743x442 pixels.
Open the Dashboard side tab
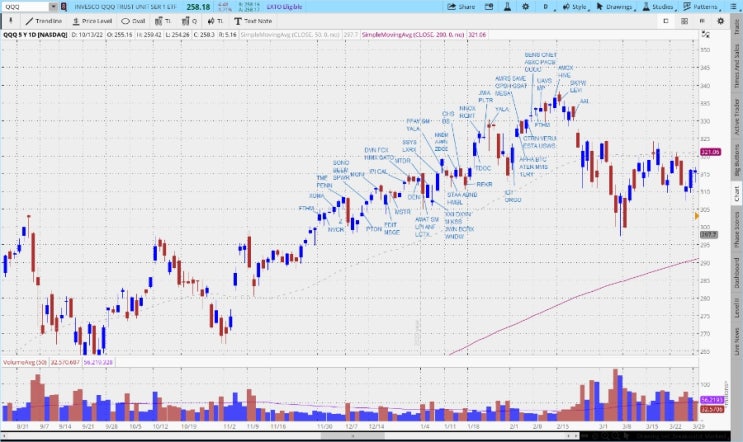737,272
